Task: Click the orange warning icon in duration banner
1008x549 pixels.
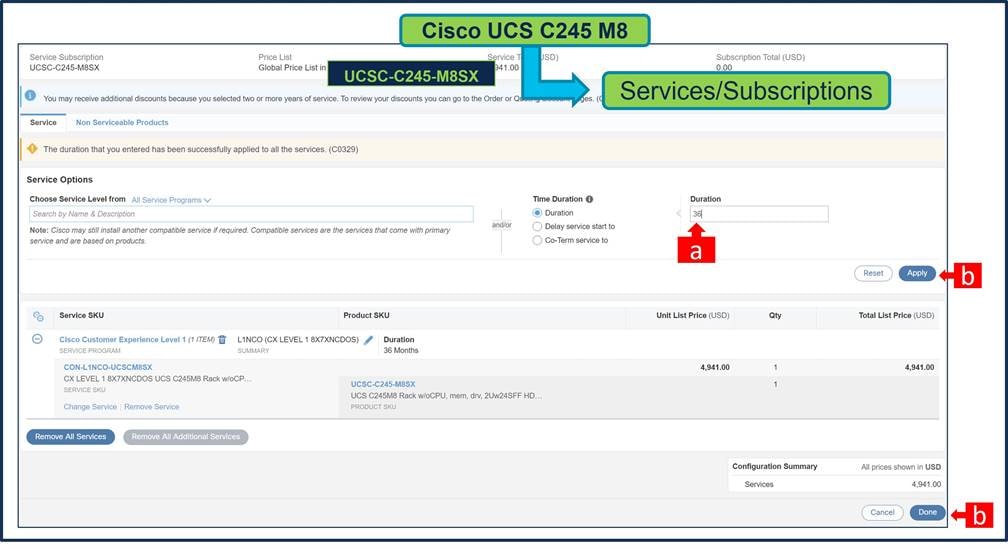Action: click(32, 148)
